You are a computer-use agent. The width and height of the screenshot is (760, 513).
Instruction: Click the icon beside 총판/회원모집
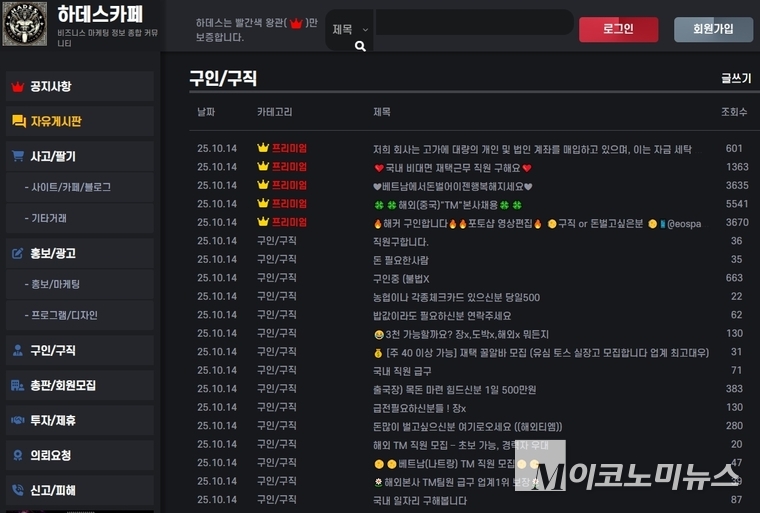[x=17, y=385]
